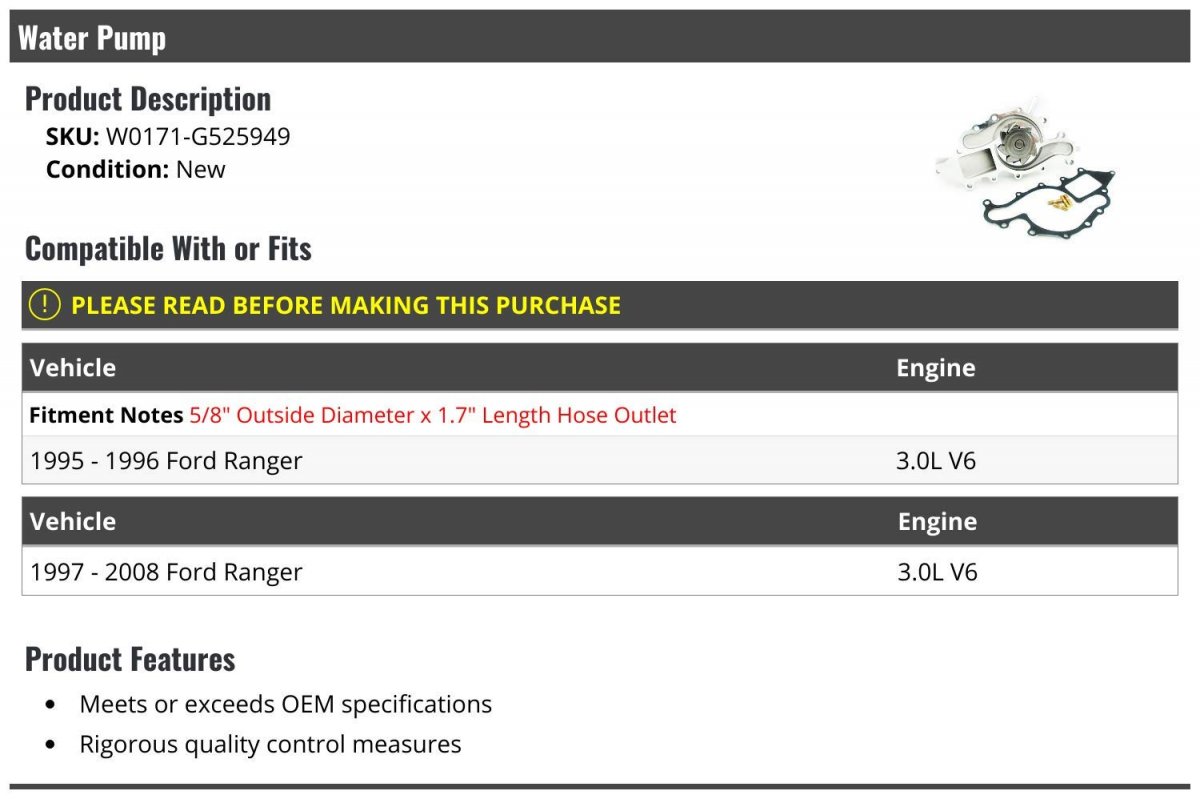Click the Vehicle header above 1997 - 2008 row

73,522
